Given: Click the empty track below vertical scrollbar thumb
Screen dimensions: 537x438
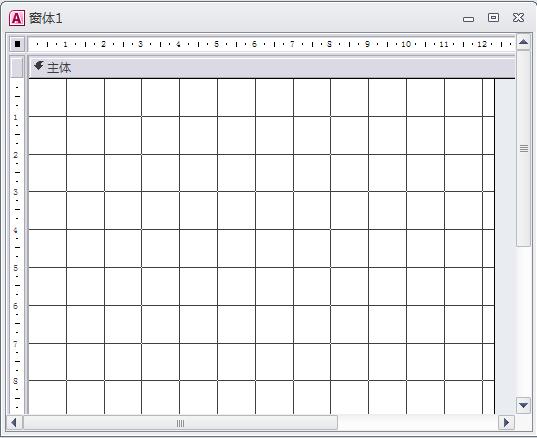Looking at the screenshot, I should point(523,321).
